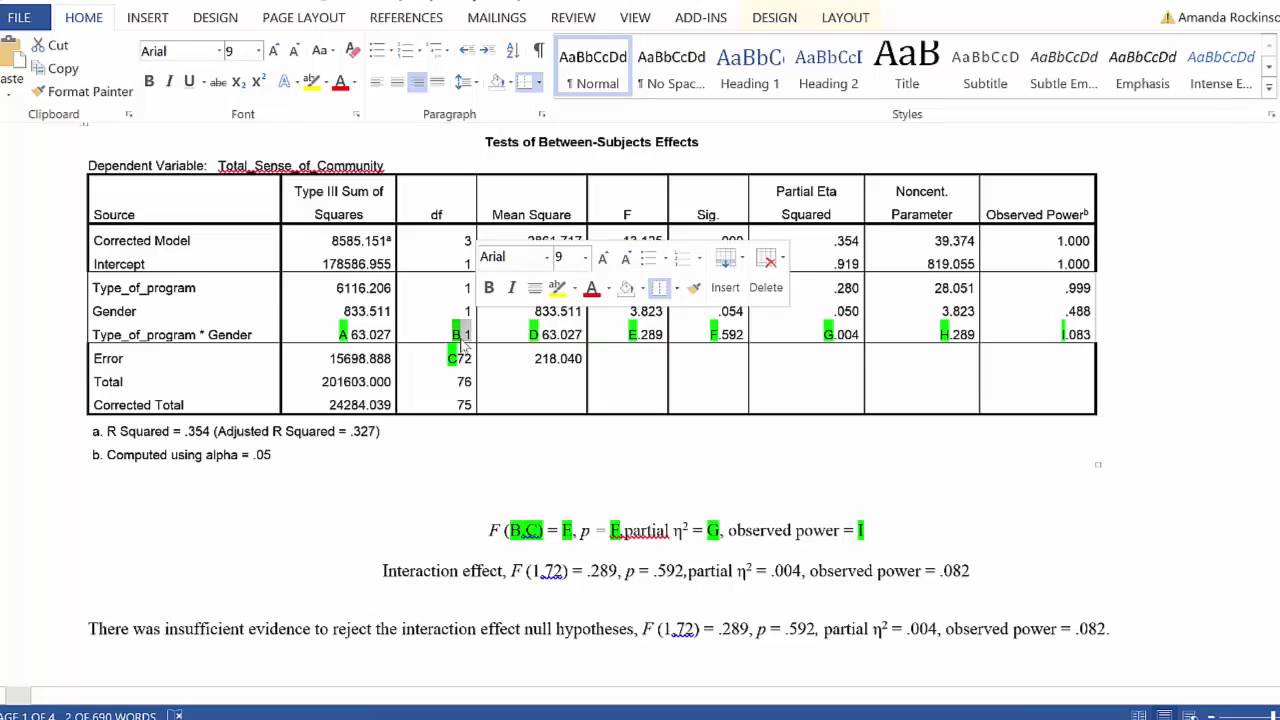Toggle Bold in floating mini toolbar
This screenshot has width=1280, height=720.
pos(489,288)
